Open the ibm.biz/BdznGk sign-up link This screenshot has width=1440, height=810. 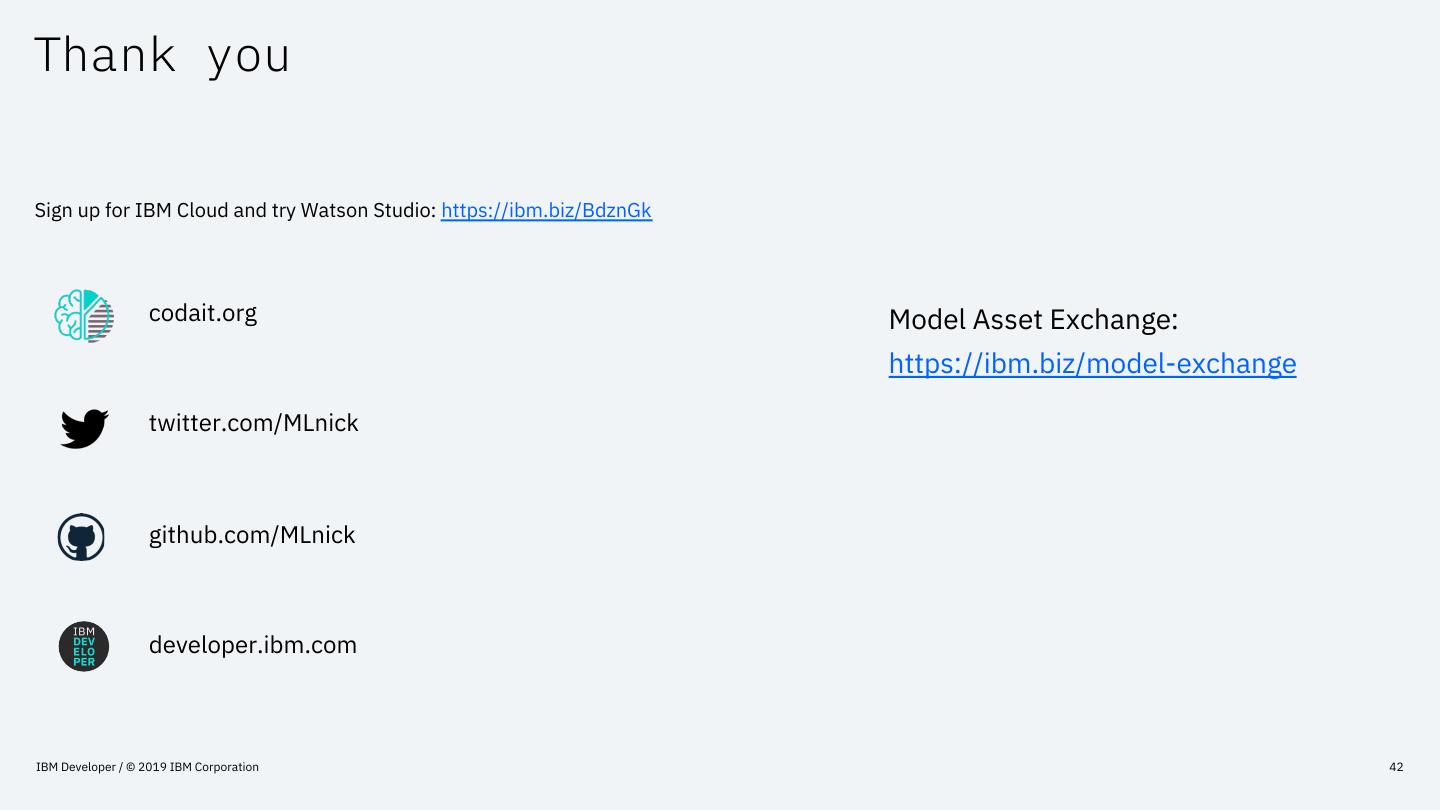546,210
